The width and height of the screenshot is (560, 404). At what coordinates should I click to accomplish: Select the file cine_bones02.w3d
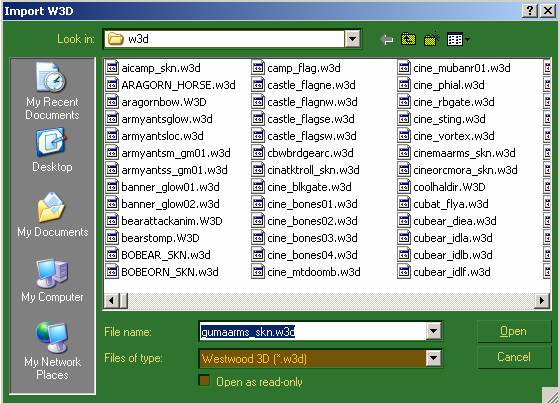tap(305, 221)
